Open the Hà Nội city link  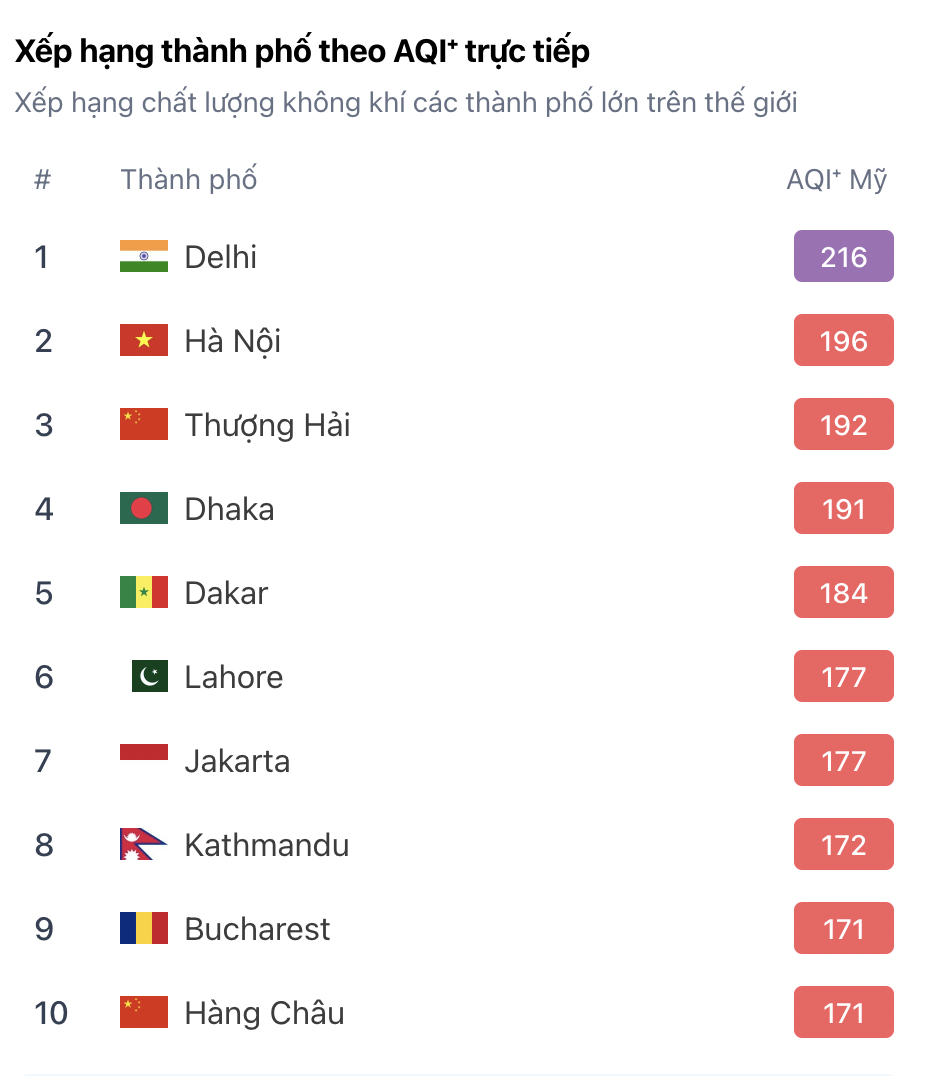233,341
